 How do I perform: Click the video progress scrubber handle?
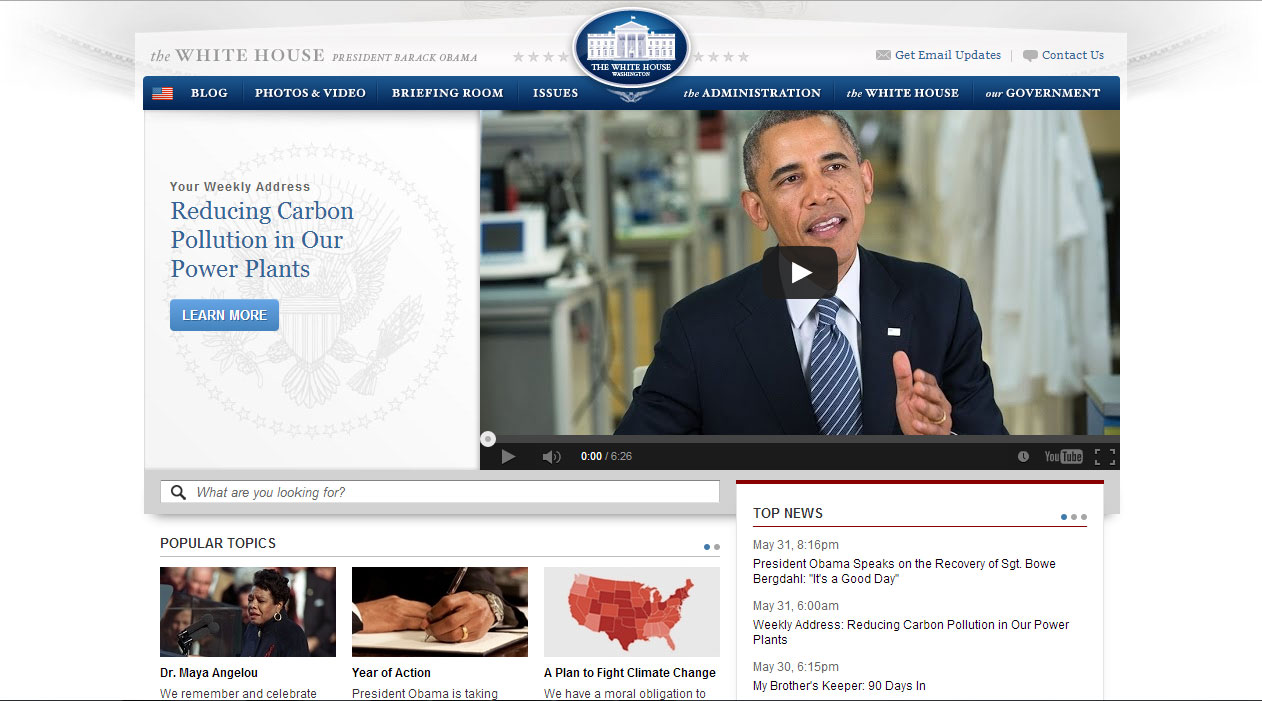[x=488, y=438]
